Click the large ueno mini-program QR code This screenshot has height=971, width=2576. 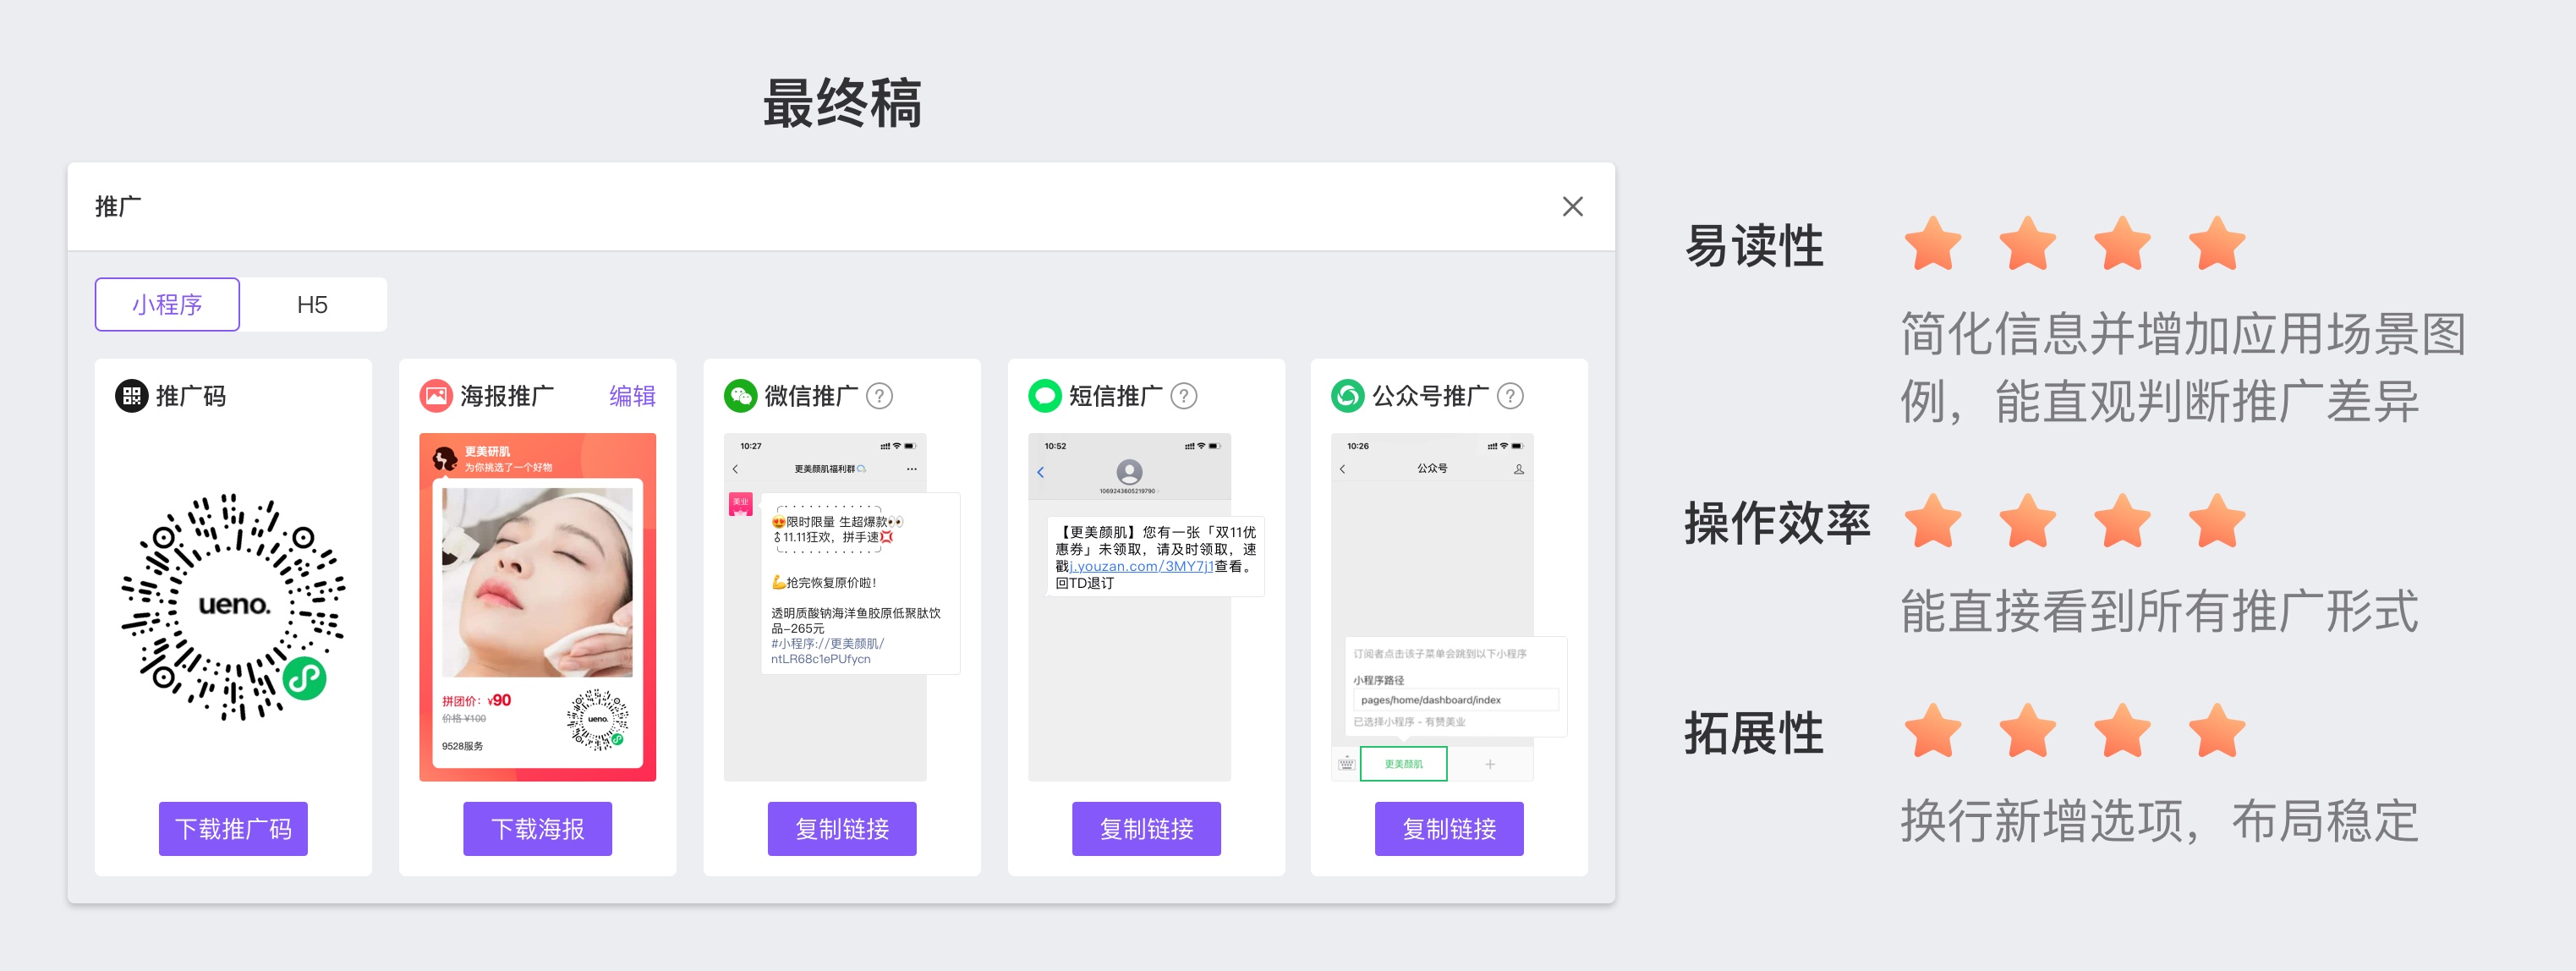tap(233, 605)
